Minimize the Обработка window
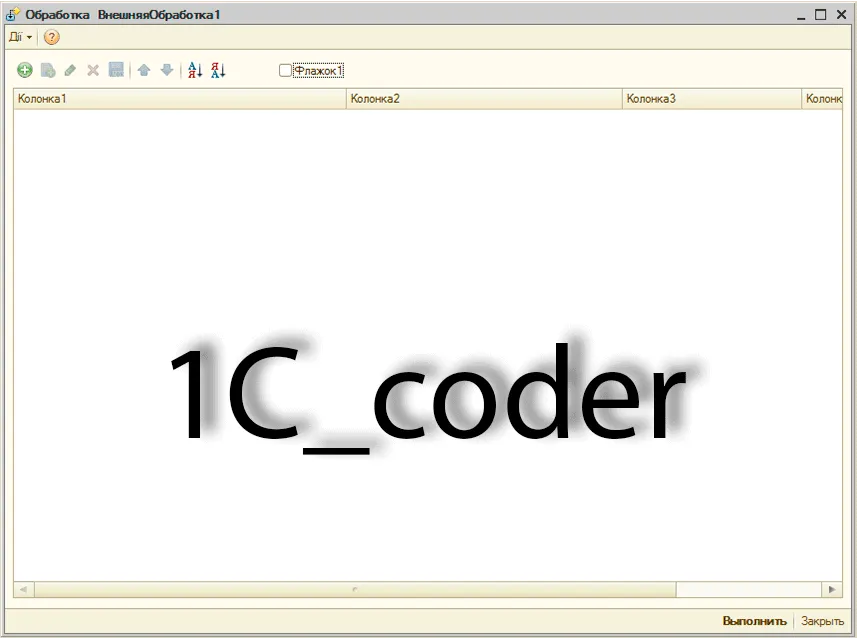This screenshot has width=857, height=638. [801, 15]
